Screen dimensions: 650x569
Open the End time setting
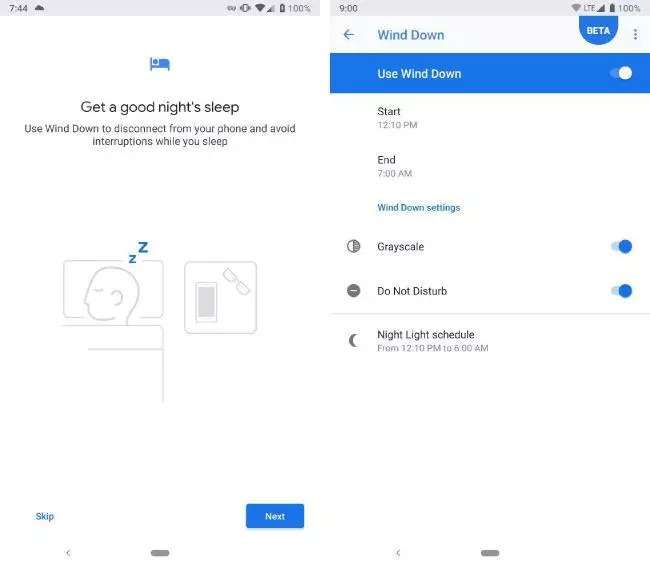tap(490, 166)
